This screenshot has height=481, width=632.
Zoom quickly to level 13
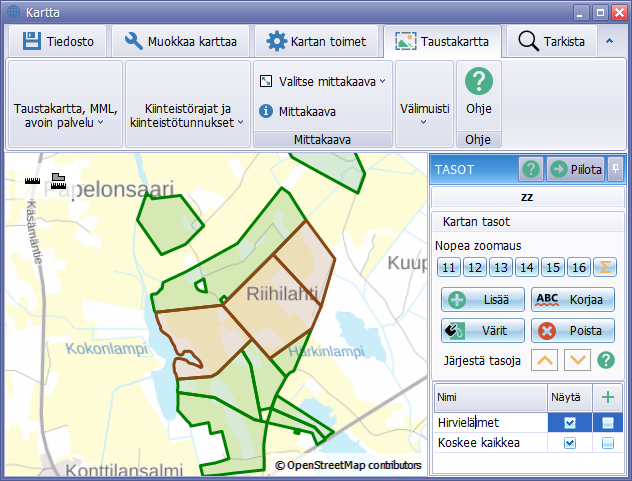click(501, 267)
